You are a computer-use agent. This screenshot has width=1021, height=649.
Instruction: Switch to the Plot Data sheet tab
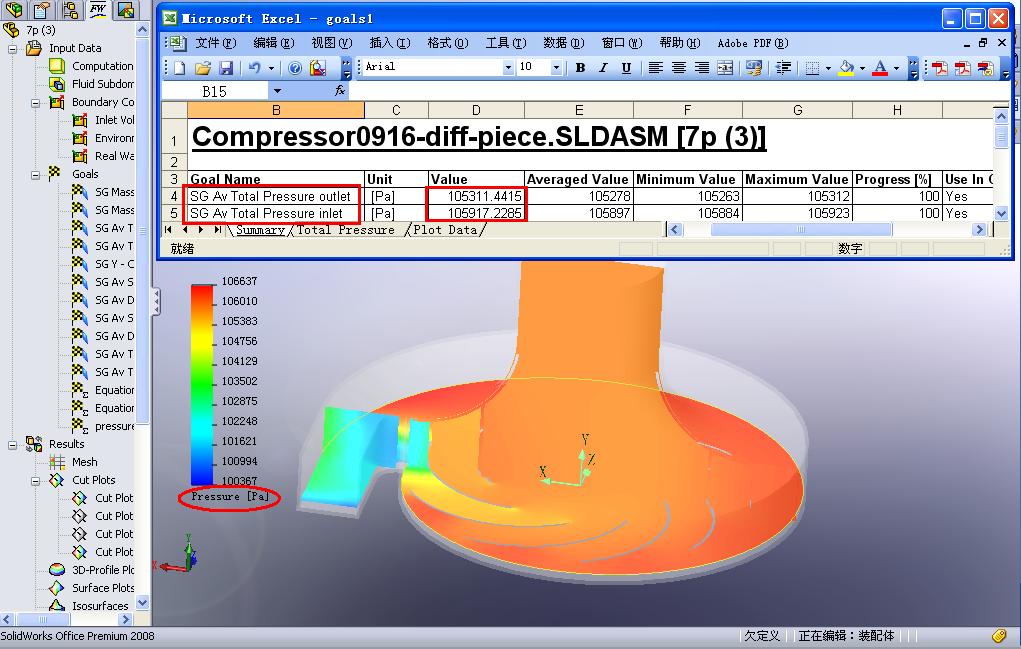tap(445, 230)
